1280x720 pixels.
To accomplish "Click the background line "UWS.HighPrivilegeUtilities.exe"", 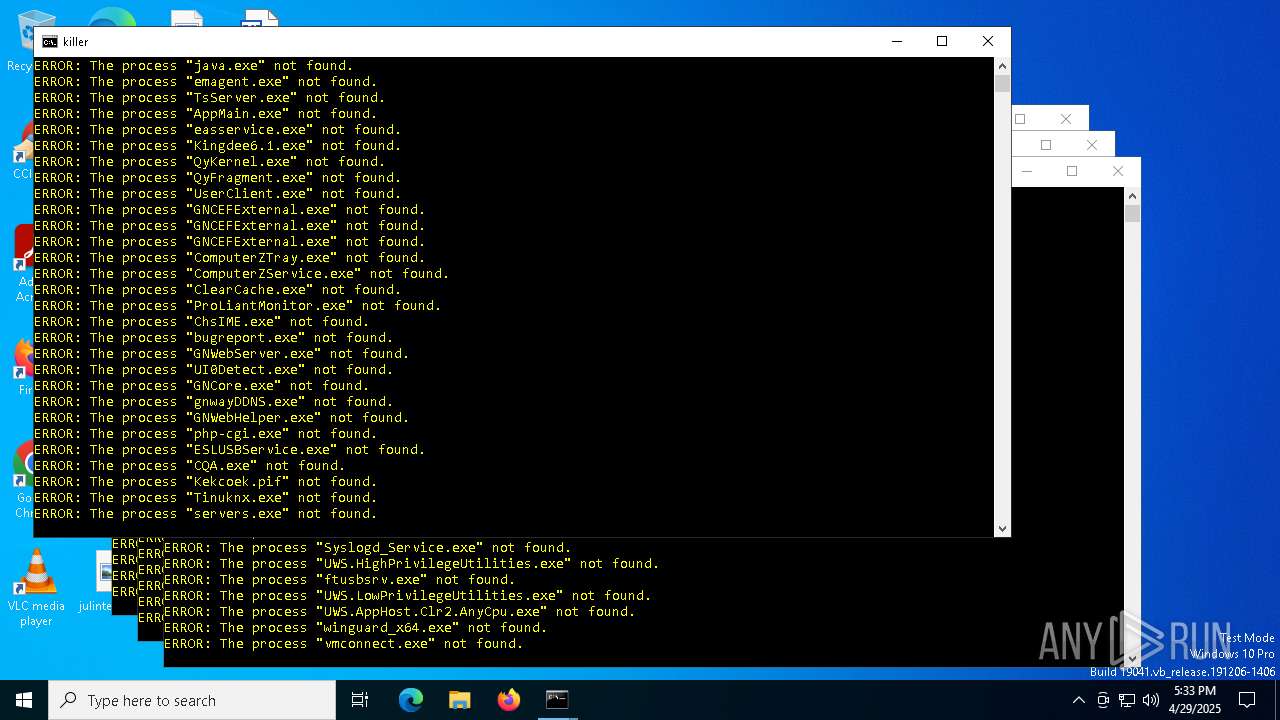I will click(x=412, y=564).
